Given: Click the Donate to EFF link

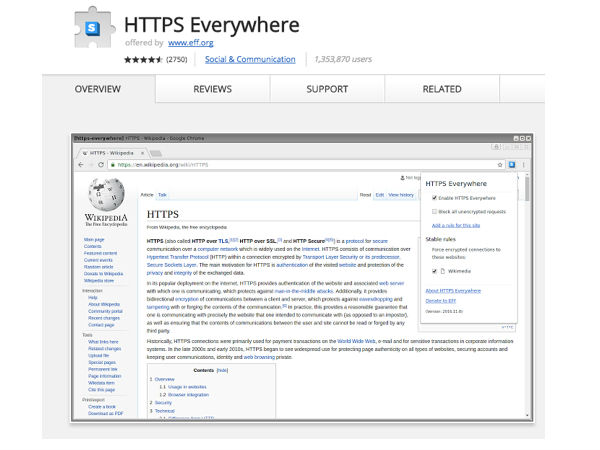Looking at the screenshot, I should [x=440, y=301].
